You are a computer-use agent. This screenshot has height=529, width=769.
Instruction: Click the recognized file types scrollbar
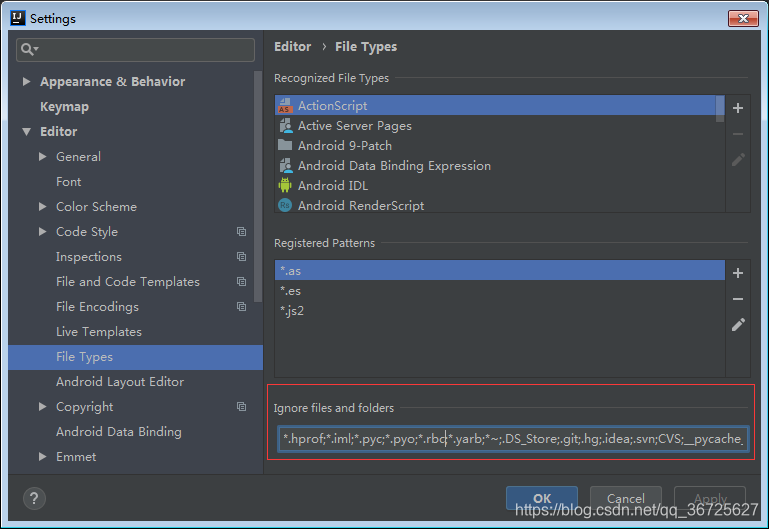720,109
